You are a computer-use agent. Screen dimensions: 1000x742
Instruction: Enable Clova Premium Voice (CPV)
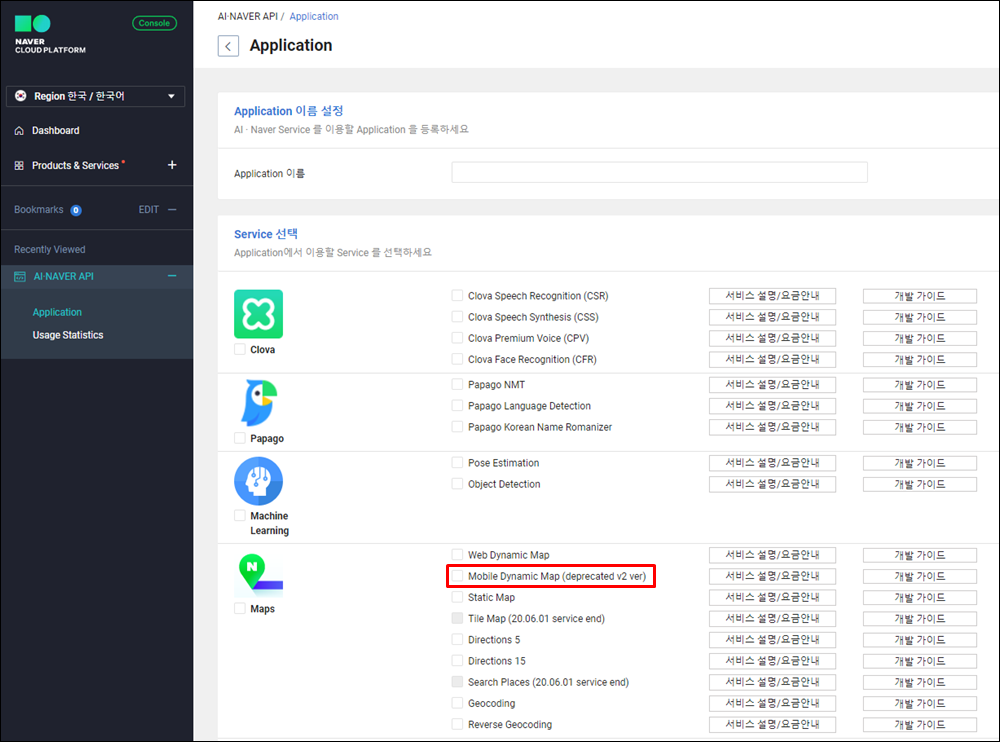[457, 338]
